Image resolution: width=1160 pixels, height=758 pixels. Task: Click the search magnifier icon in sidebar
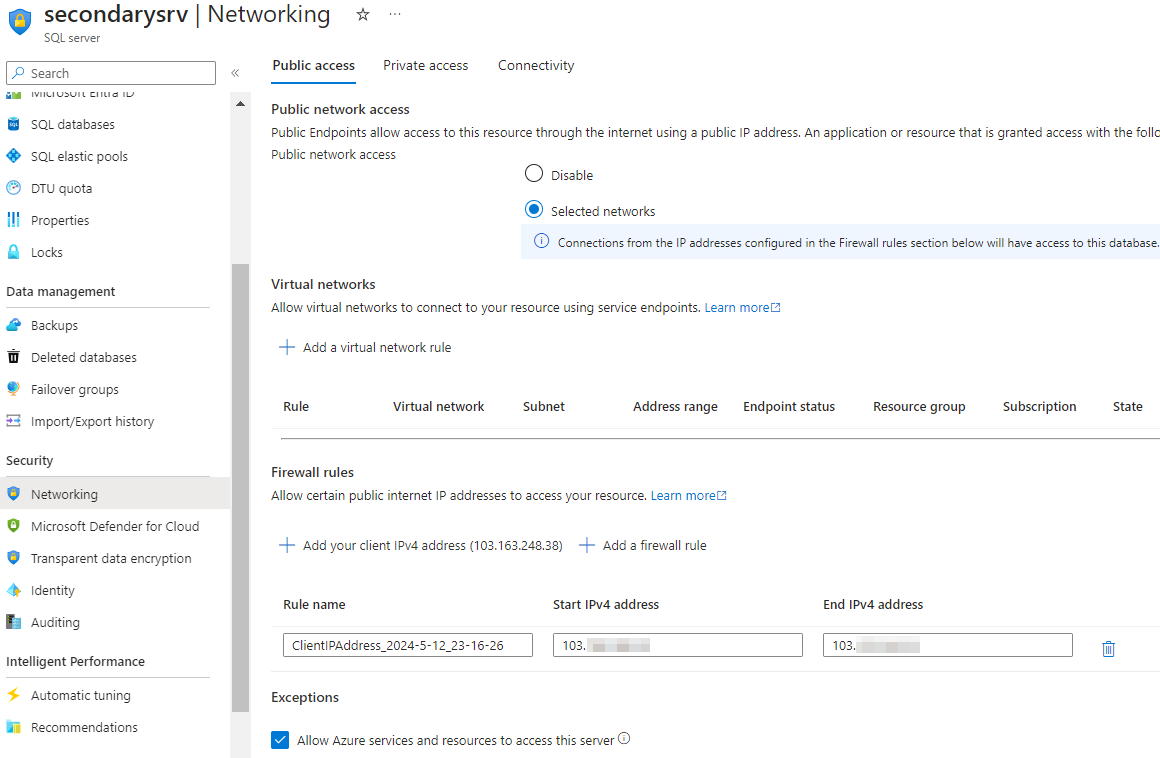point(18,72)
